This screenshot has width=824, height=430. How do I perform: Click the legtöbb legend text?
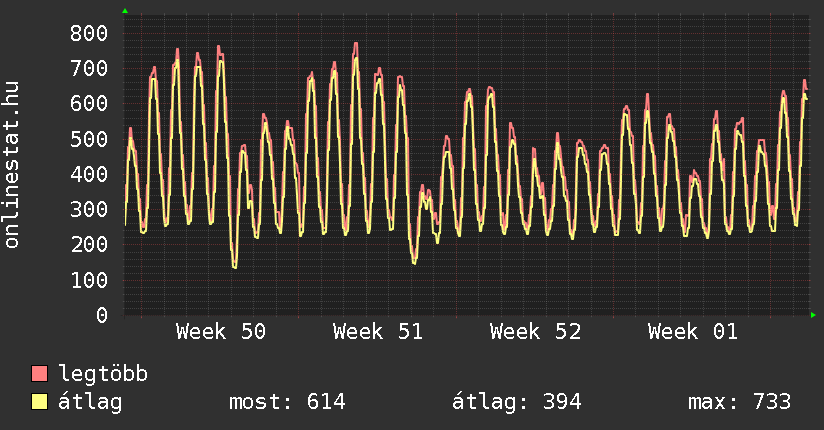point(103,374)
